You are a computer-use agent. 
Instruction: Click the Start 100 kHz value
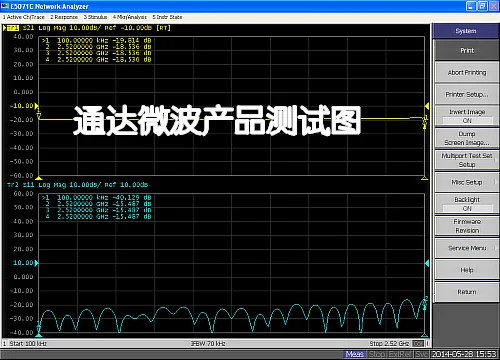pos(28,343)
